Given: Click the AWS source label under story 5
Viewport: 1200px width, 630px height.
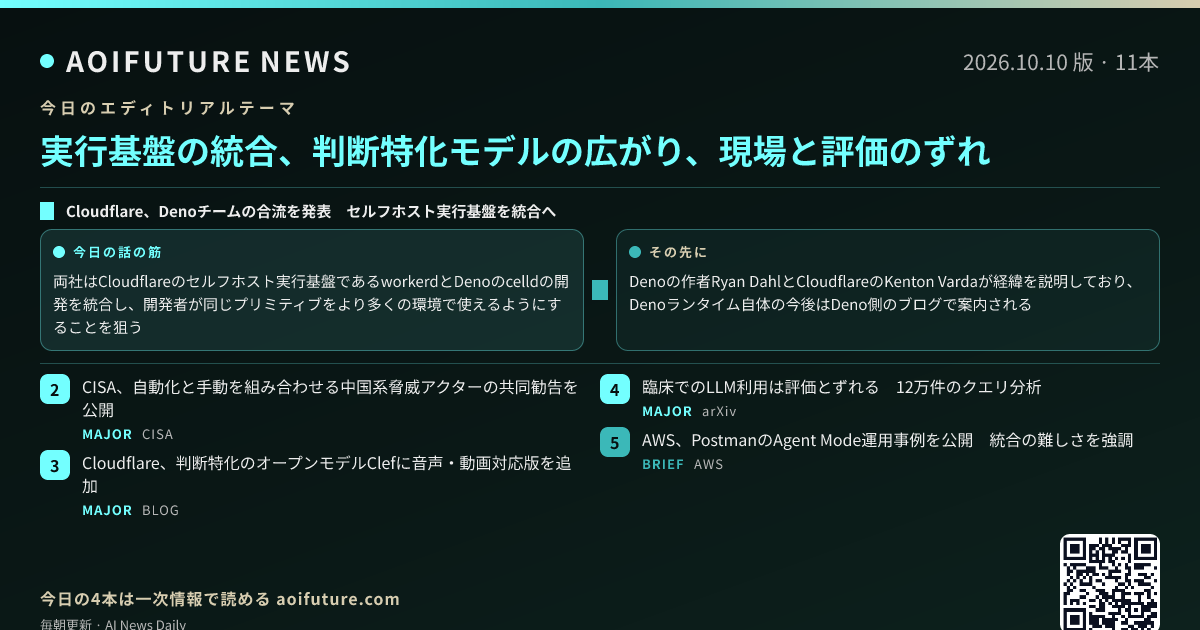Looking at the screenshot, I should (x=709, y=464).
